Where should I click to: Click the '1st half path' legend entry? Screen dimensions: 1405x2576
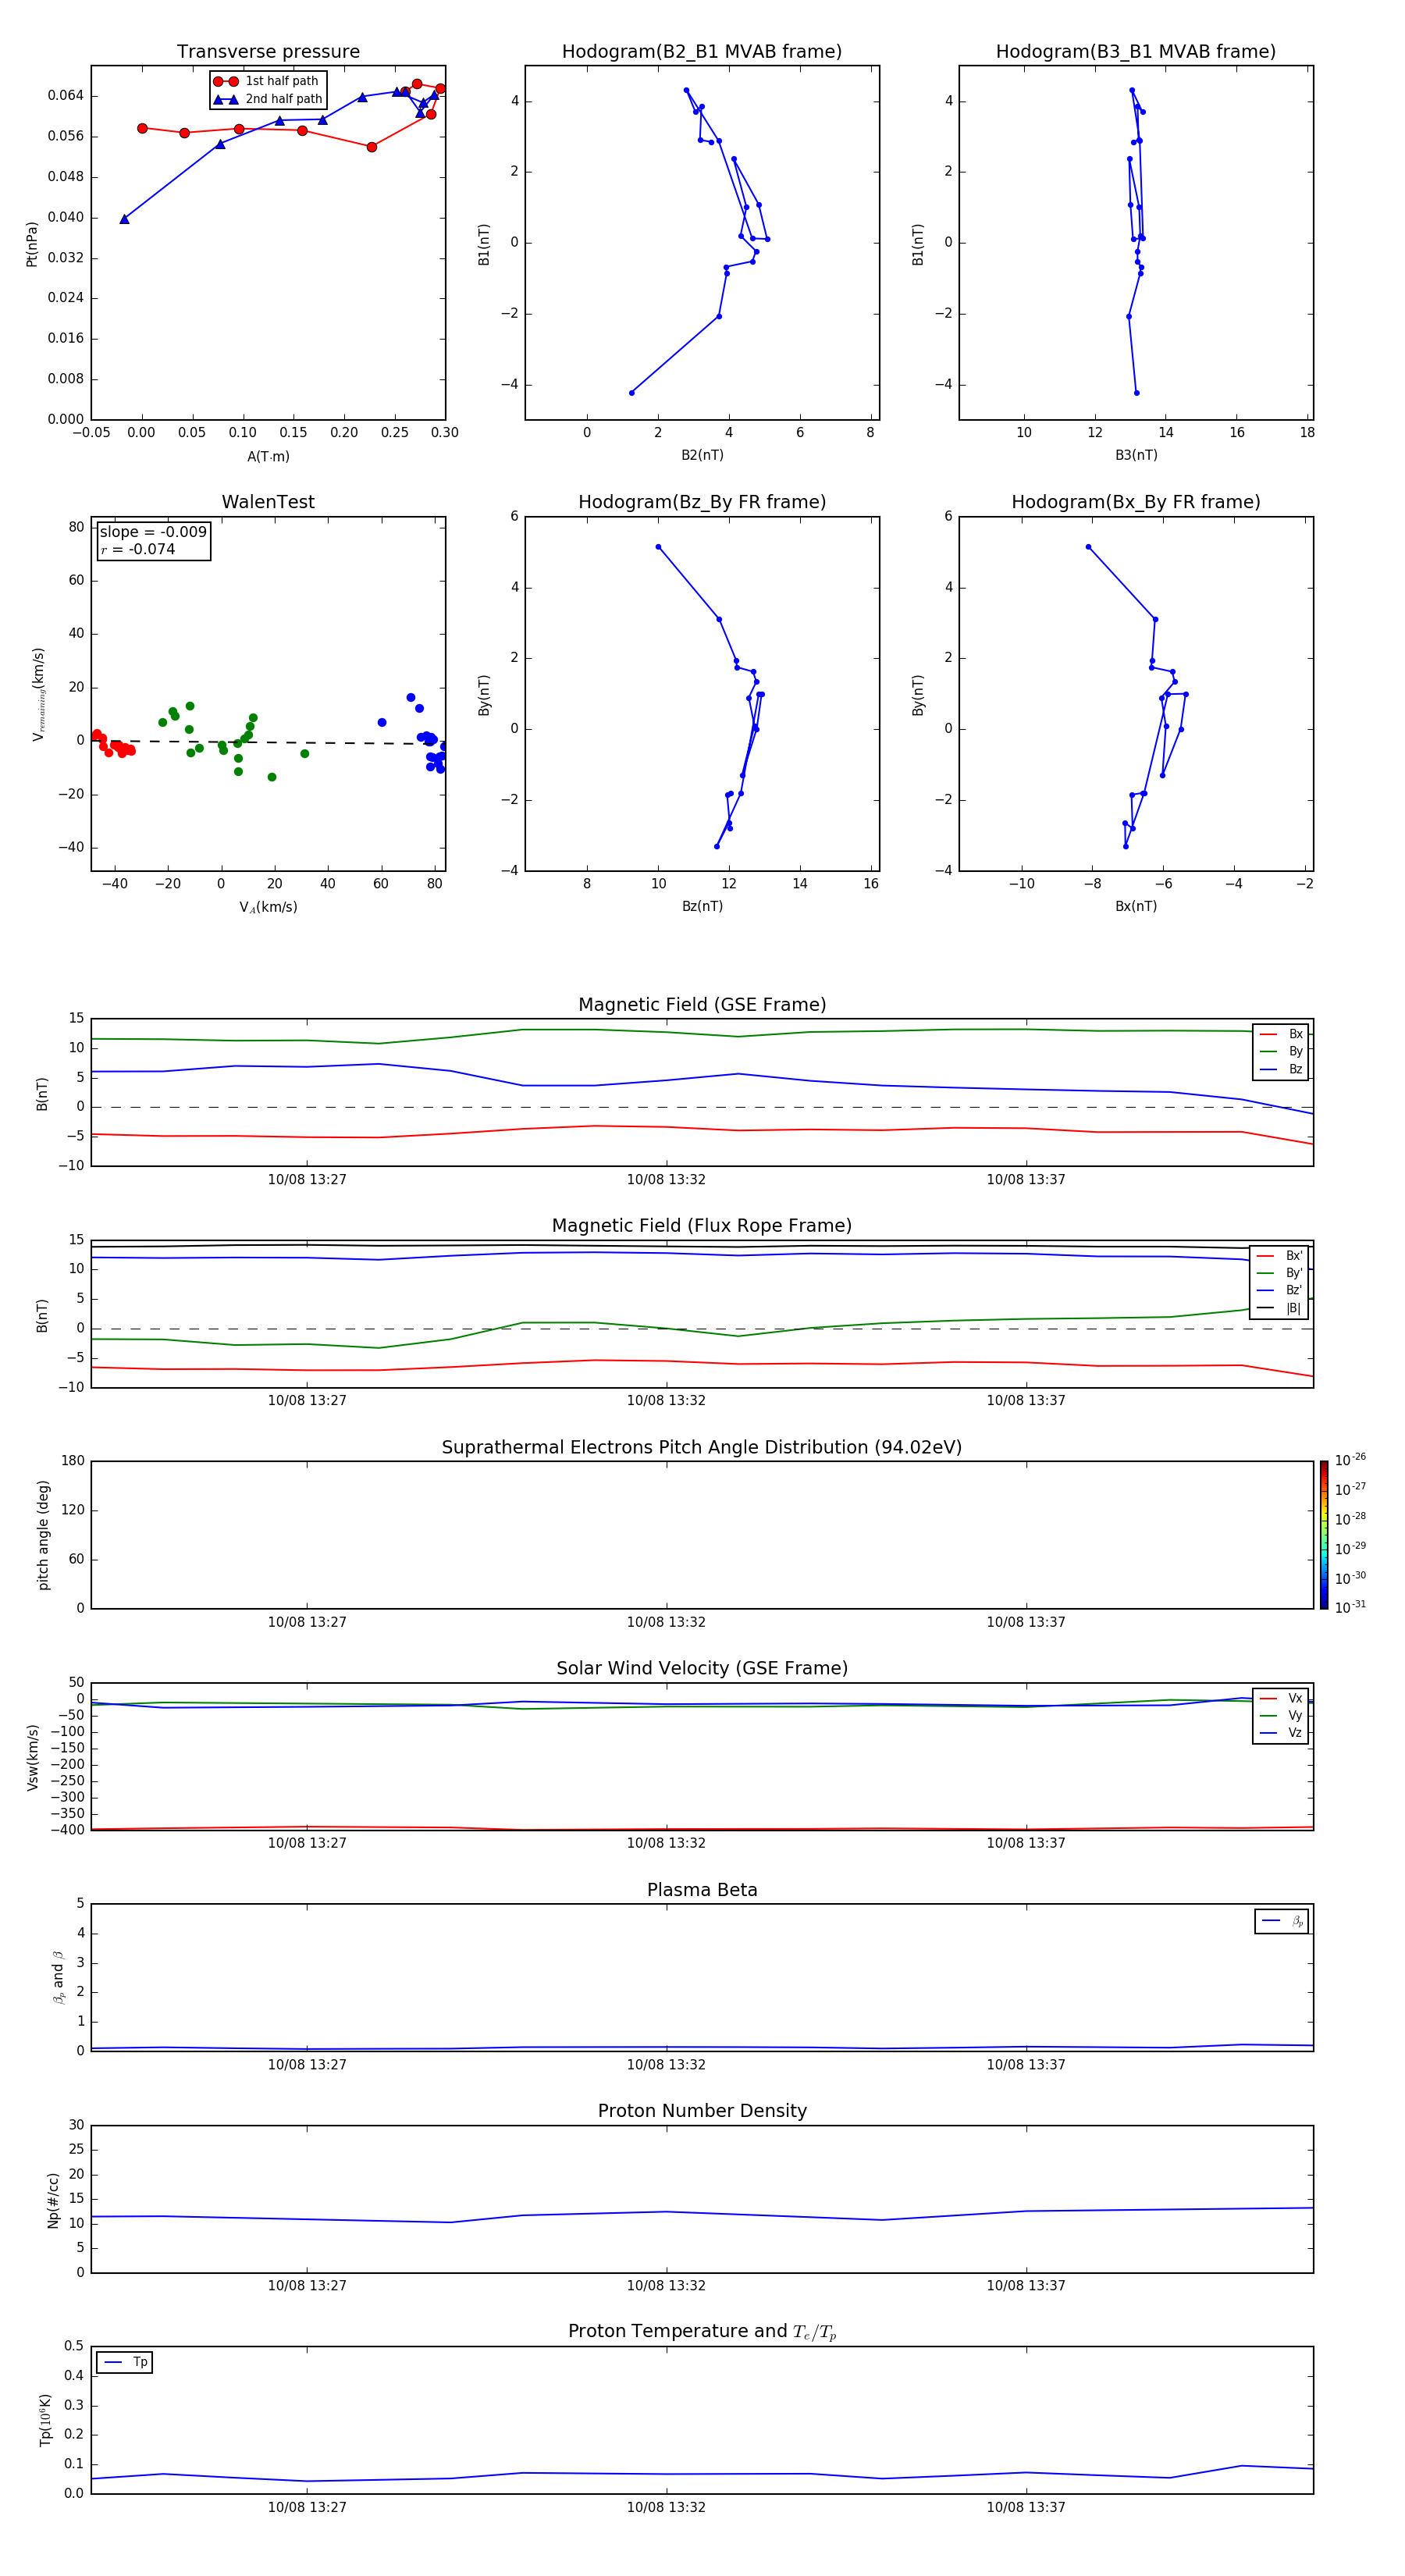tap(266, 81)
